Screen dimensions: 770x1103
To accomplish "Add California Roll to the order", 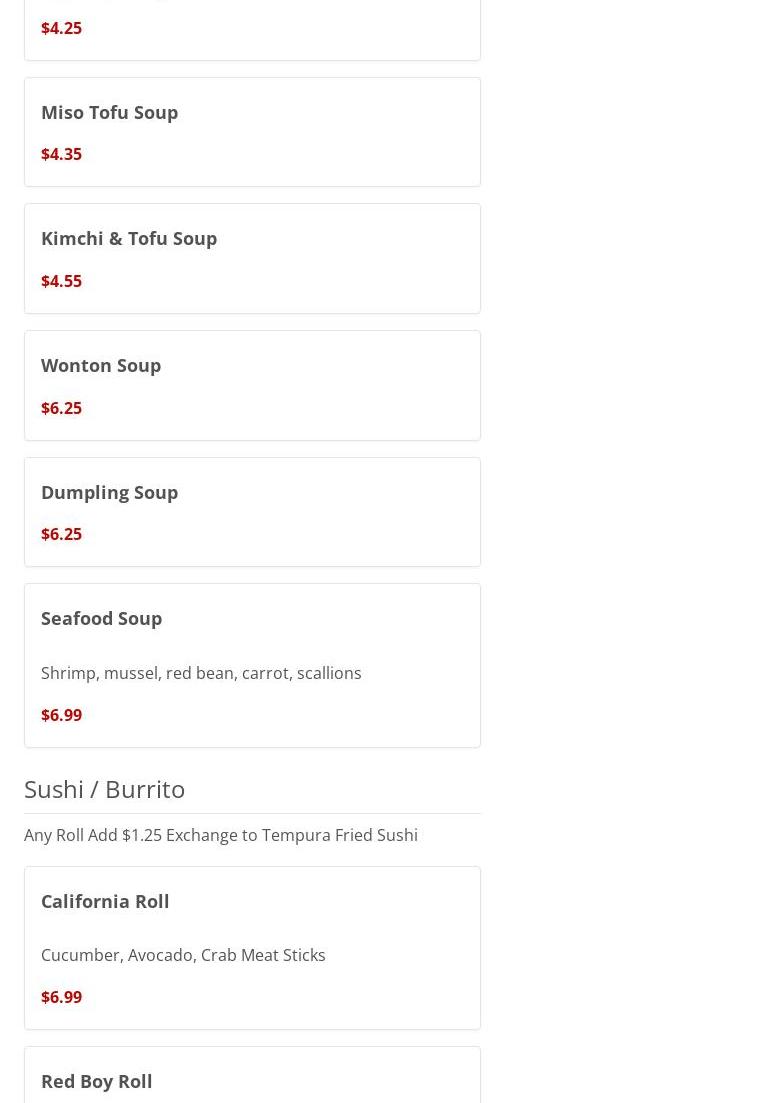I will pos(252,948).
